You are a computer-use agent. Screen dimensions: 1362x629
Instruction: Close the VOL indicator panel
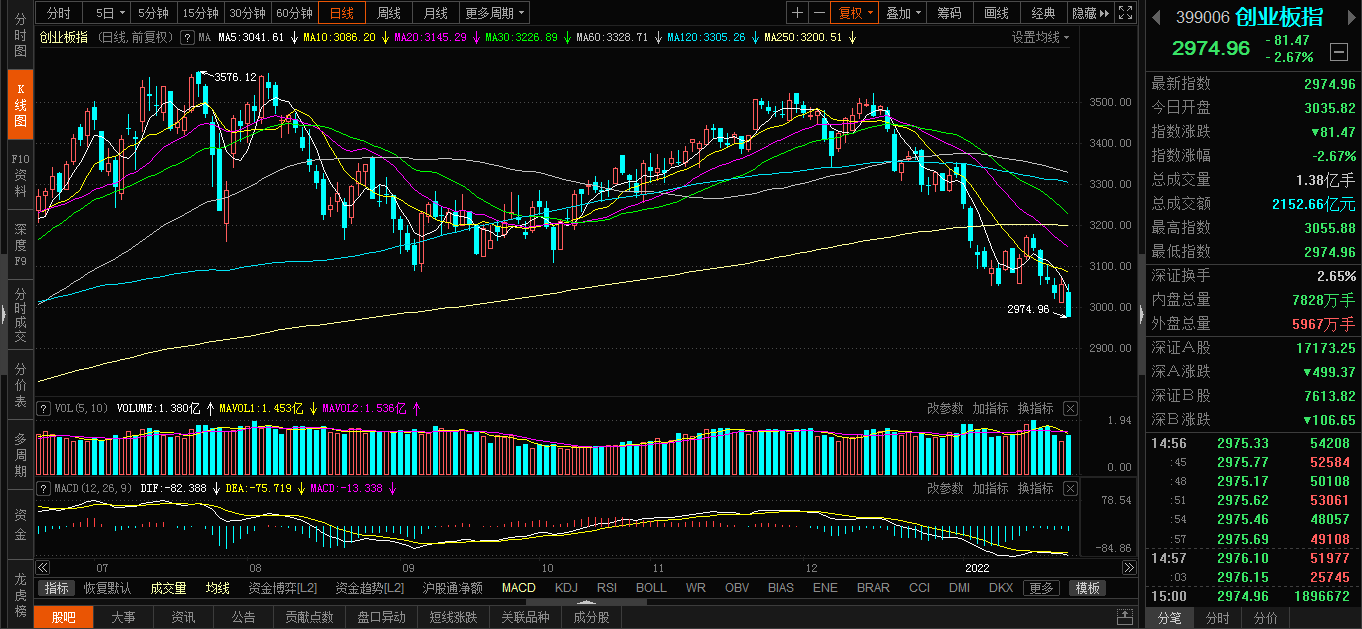(x=1070, y=408)
